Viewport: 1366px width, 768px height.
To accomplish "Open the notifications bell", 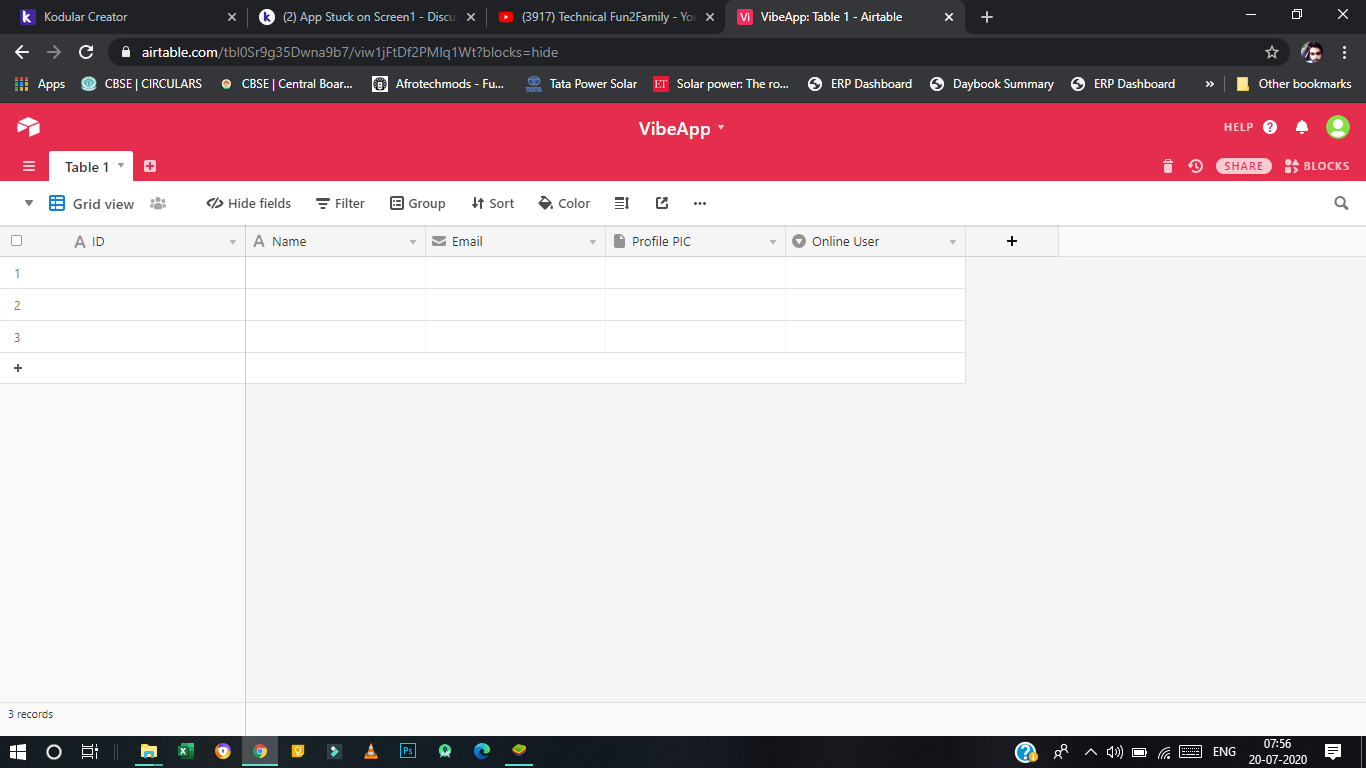I will [x=1302, y=127].
